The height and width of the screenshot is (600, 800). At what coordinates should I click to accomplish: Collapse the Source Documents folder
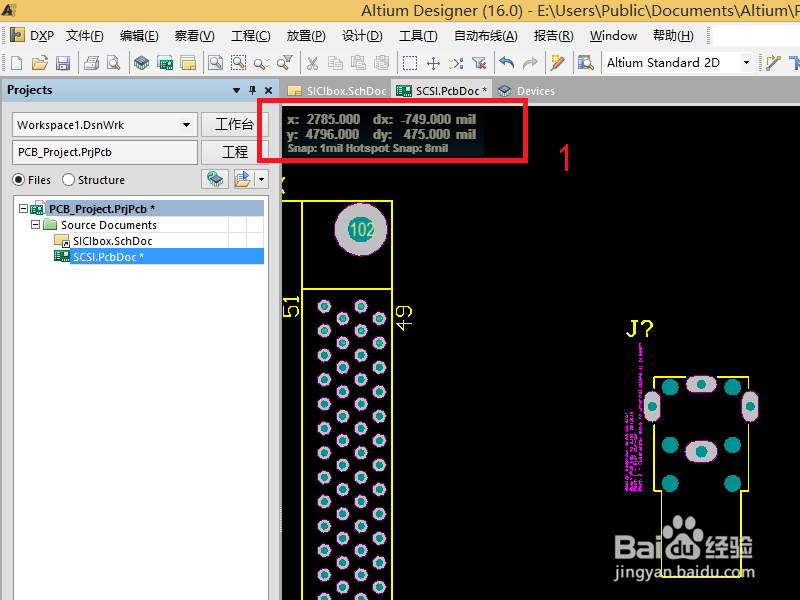tap(35, 225)
